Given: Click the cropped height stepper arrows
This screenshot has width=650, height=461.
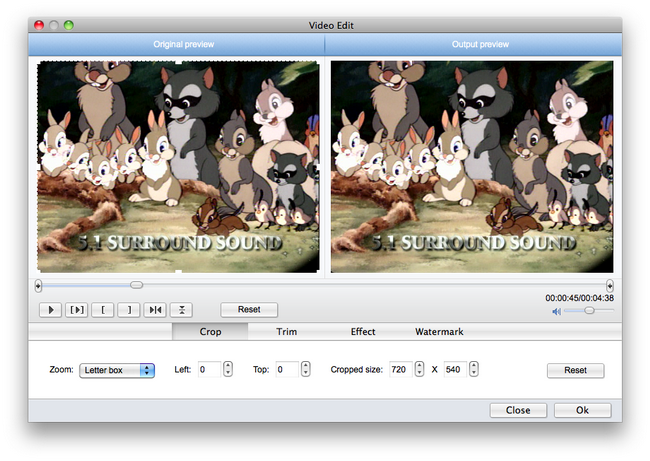Looking at the screenshot, I should 474,369.
